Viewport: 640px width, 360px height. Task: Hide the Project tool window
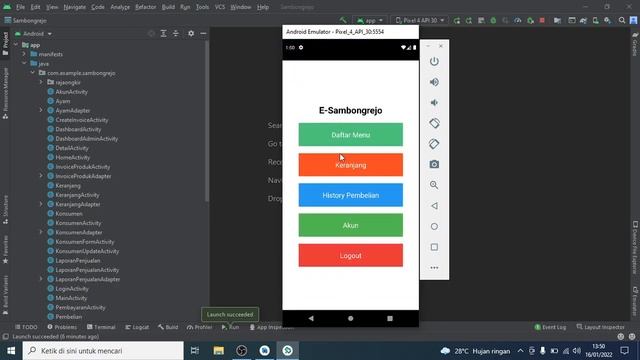pyautogui.click(x=203, y=33)
